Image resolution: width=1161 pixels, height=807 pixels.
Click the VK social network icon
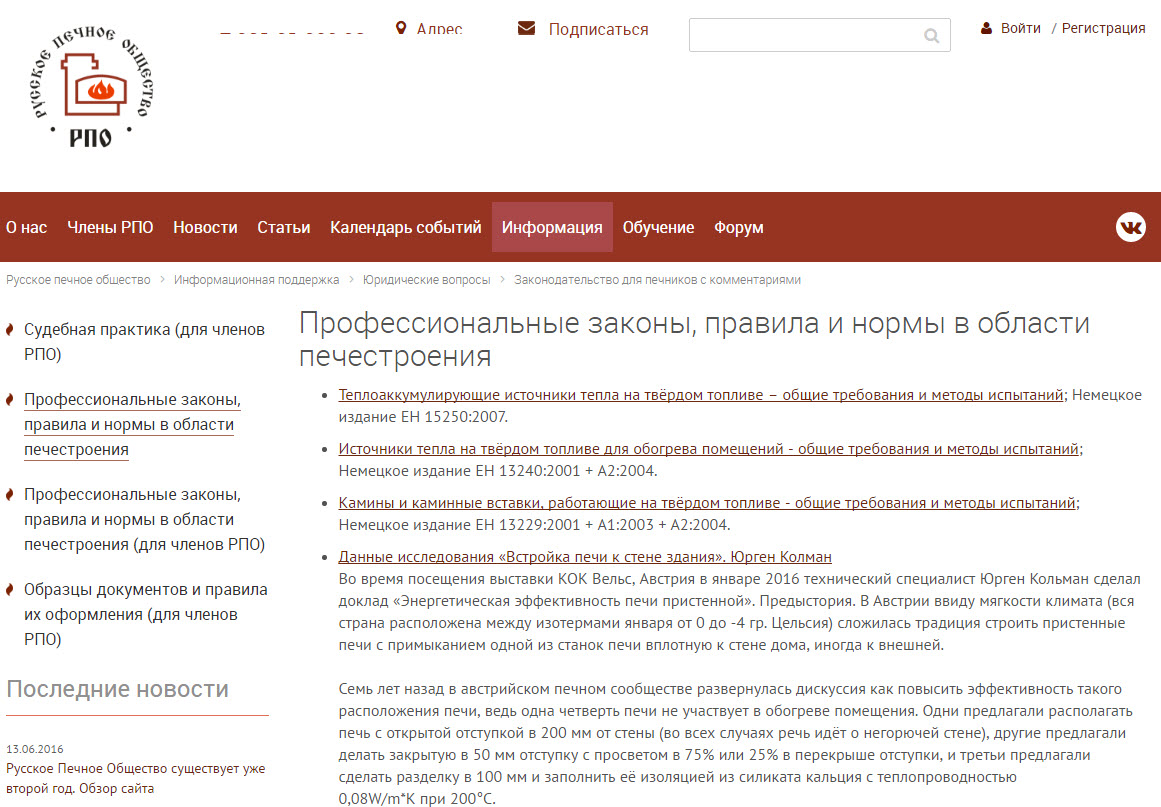pos(1130,227)
